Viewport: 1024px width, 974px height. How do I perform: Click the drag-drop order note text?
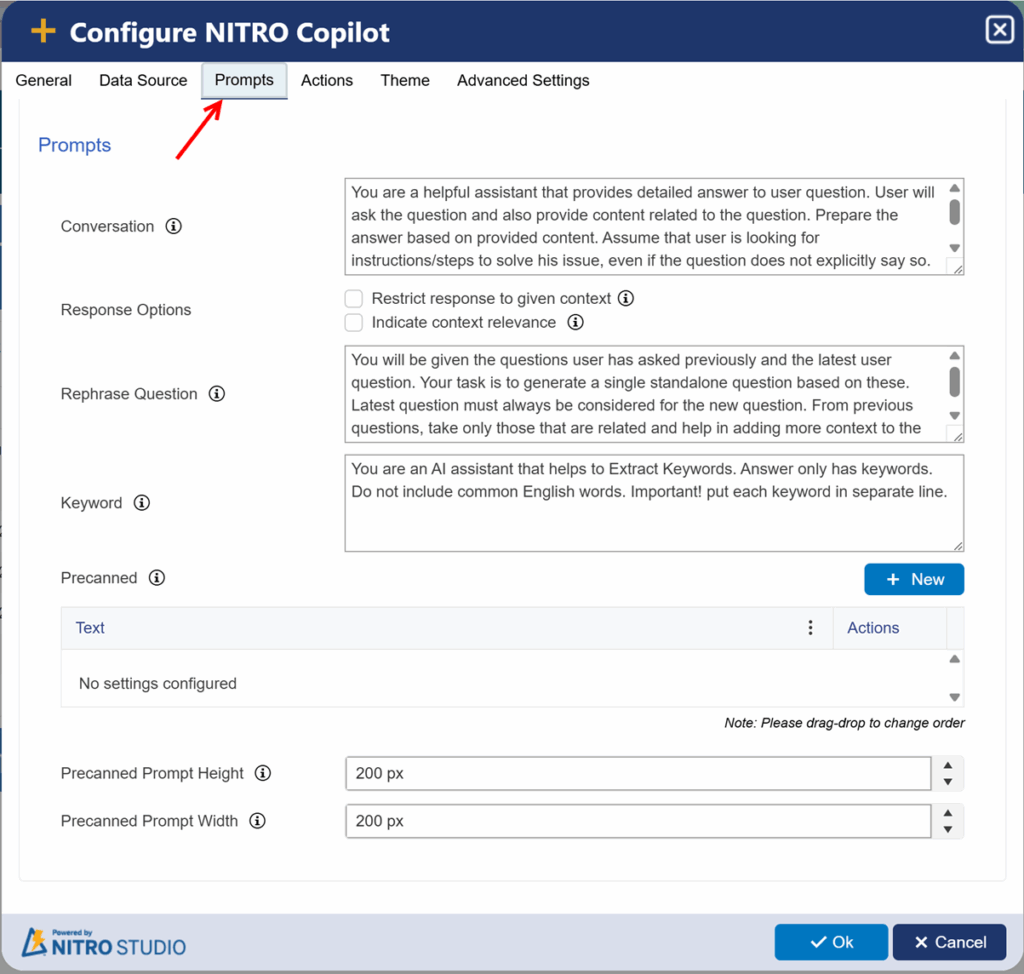point(844,723)
